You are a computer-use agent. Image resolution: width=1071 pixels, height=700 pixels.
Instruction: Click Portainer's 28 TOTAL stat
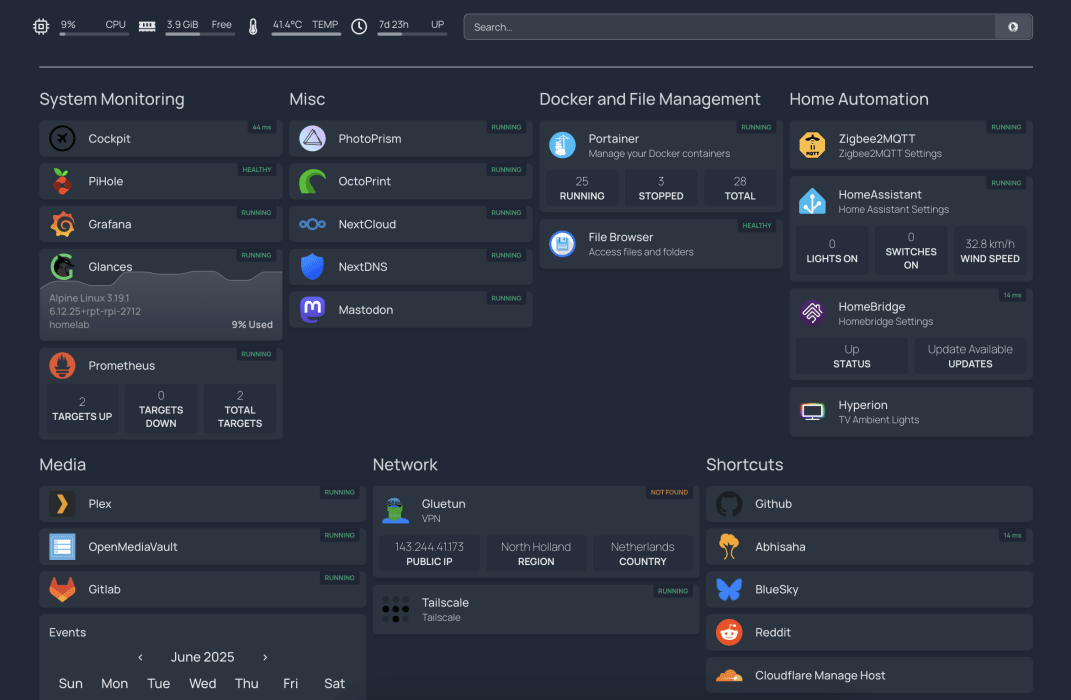[x=740, y=188]
